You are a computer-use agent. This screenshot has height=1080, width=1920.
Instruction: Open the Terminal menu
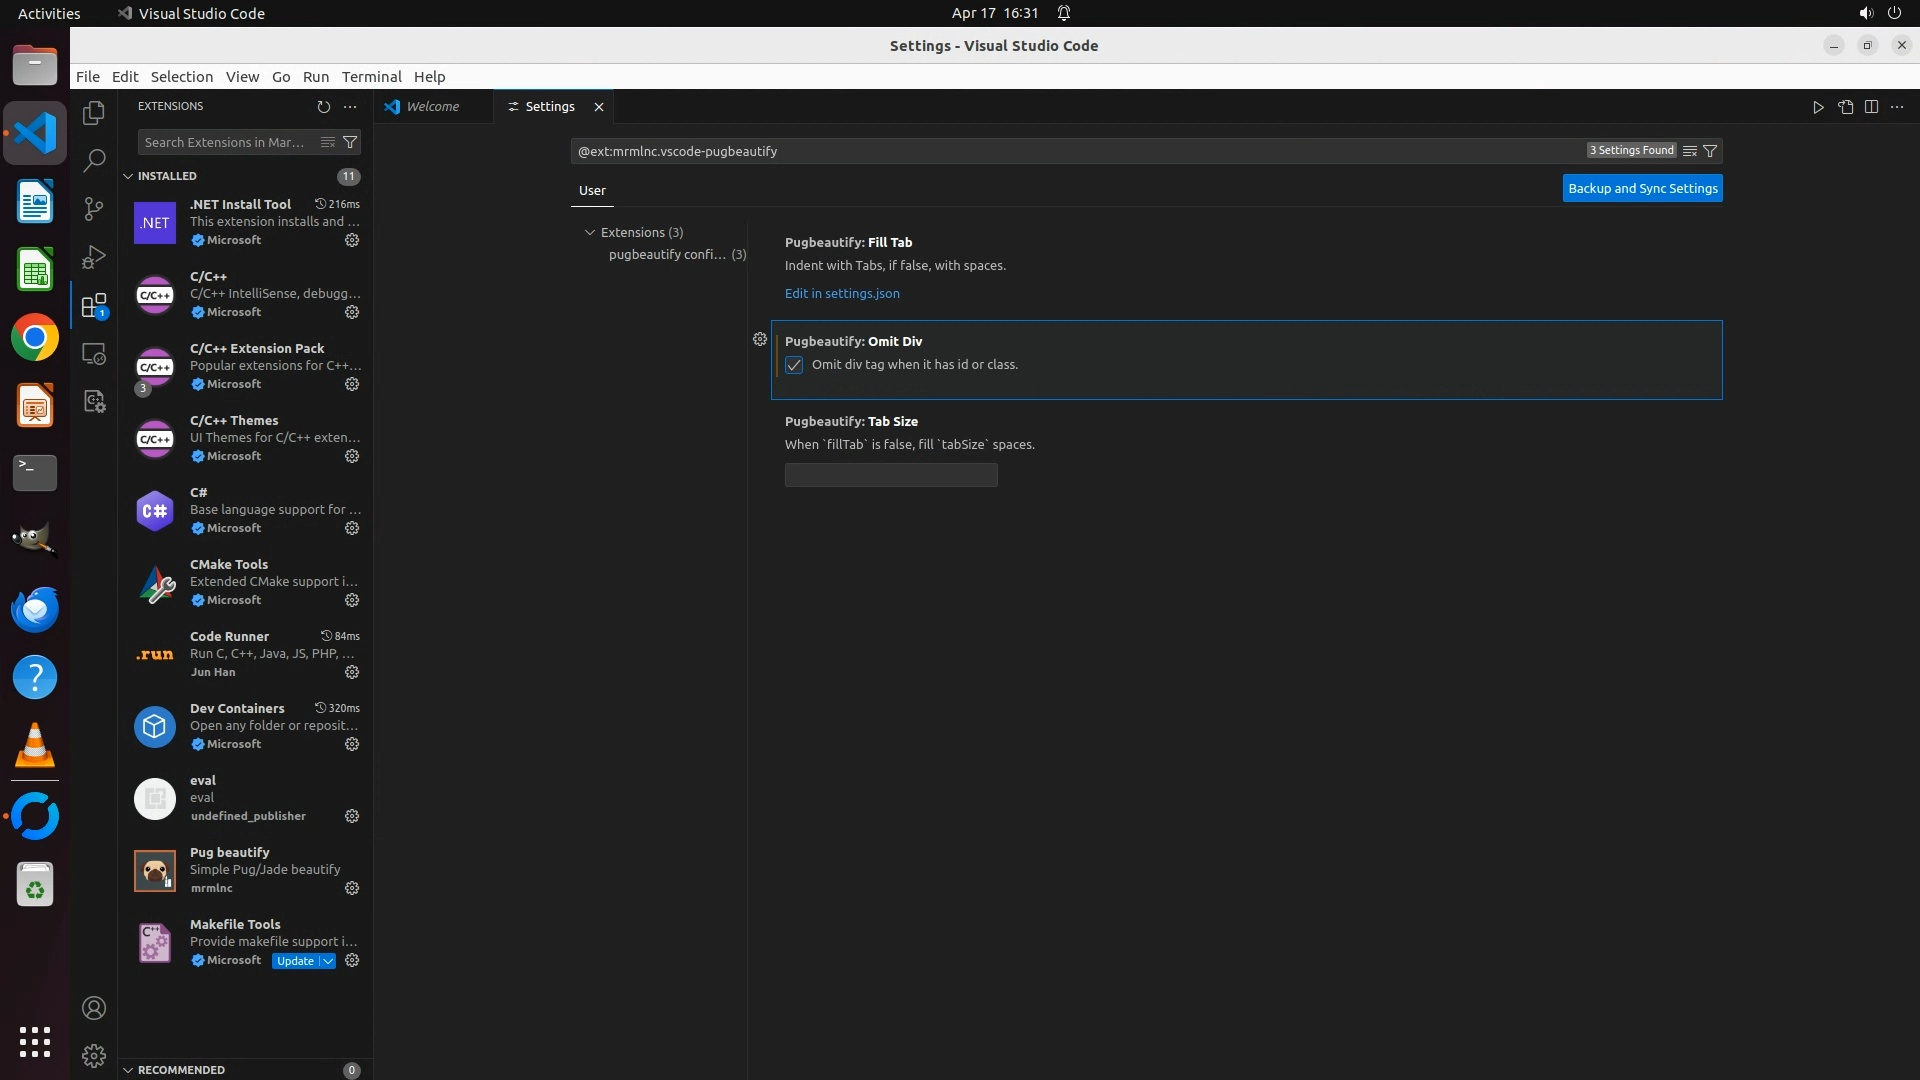[371, 77]
